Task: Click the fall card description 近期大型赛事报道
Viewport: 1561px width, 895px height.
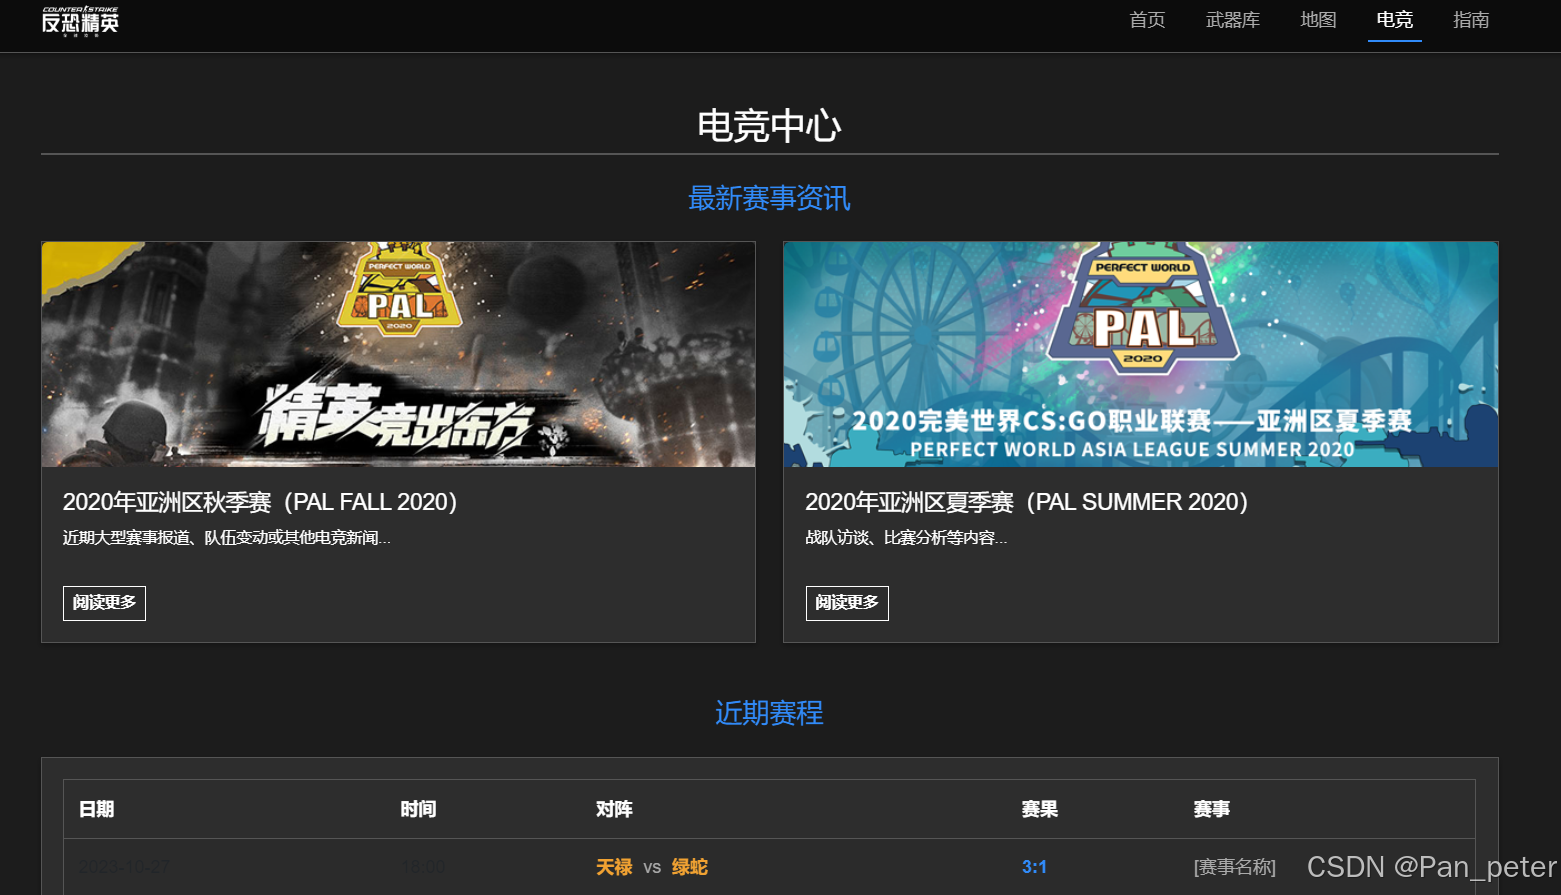Action: (x=227, y=538)
